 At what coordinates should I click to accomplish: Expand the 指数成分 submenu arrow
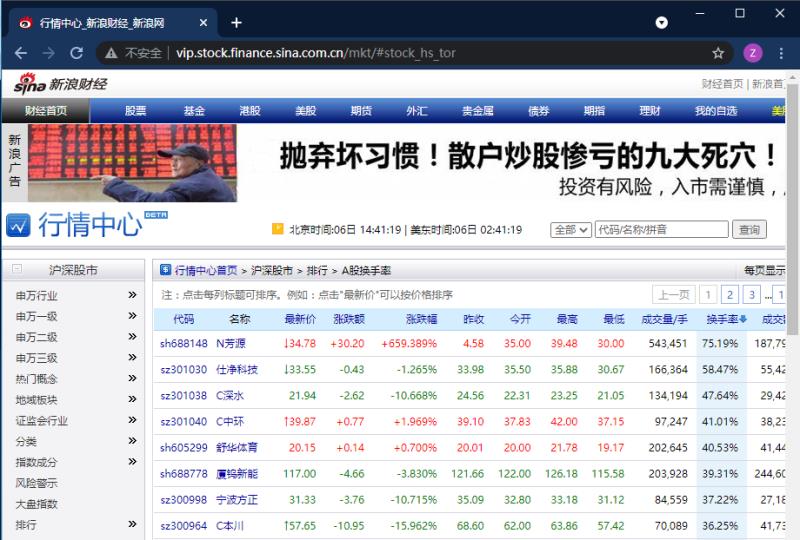132,461
